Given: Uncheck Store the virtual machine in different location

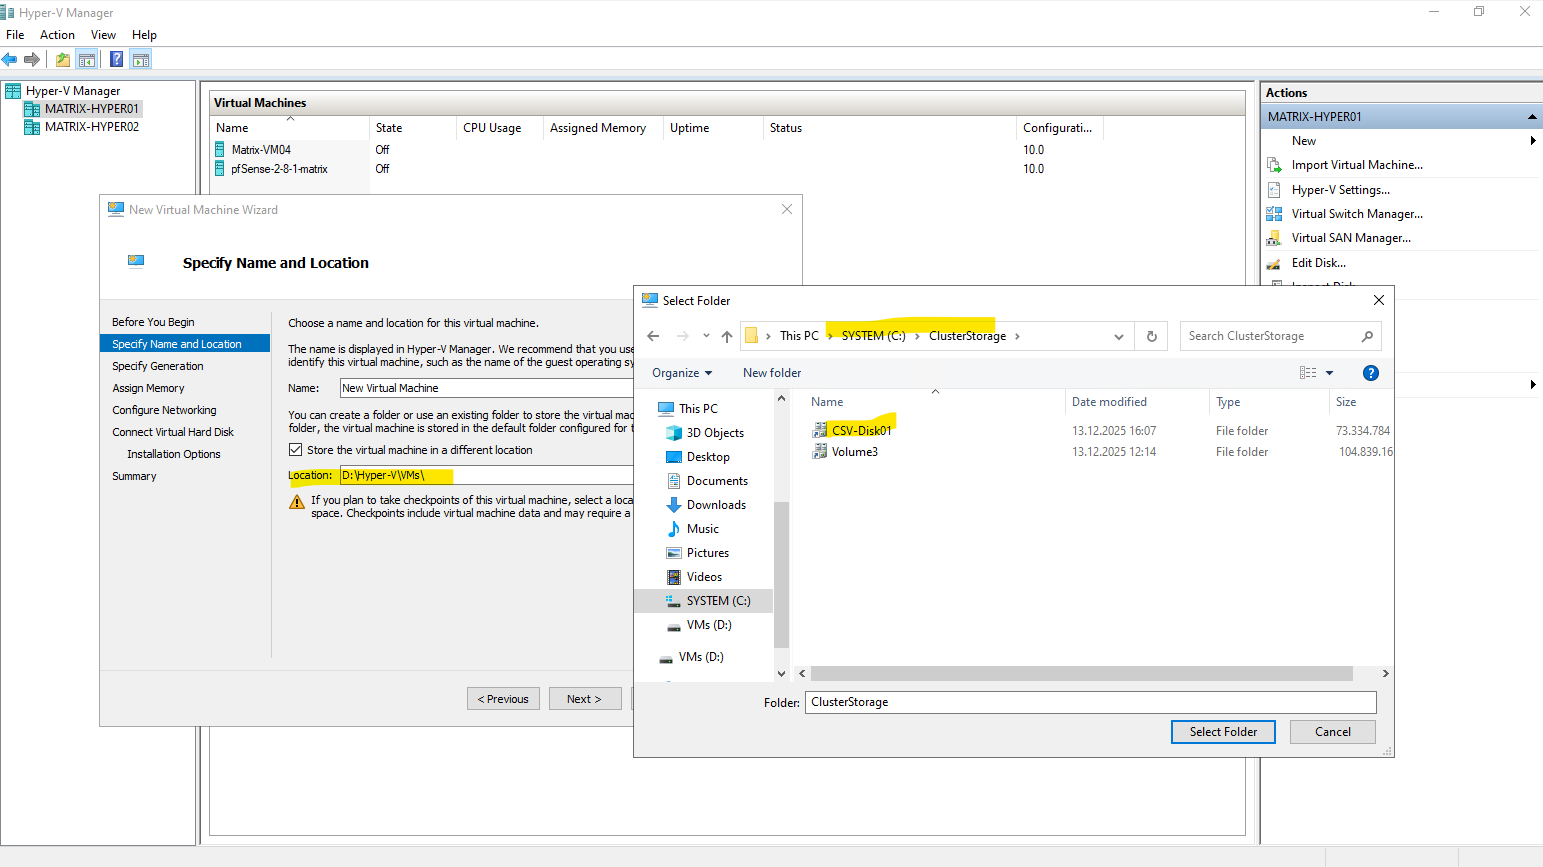Looking at the screenshot, I should click(295, 450).
